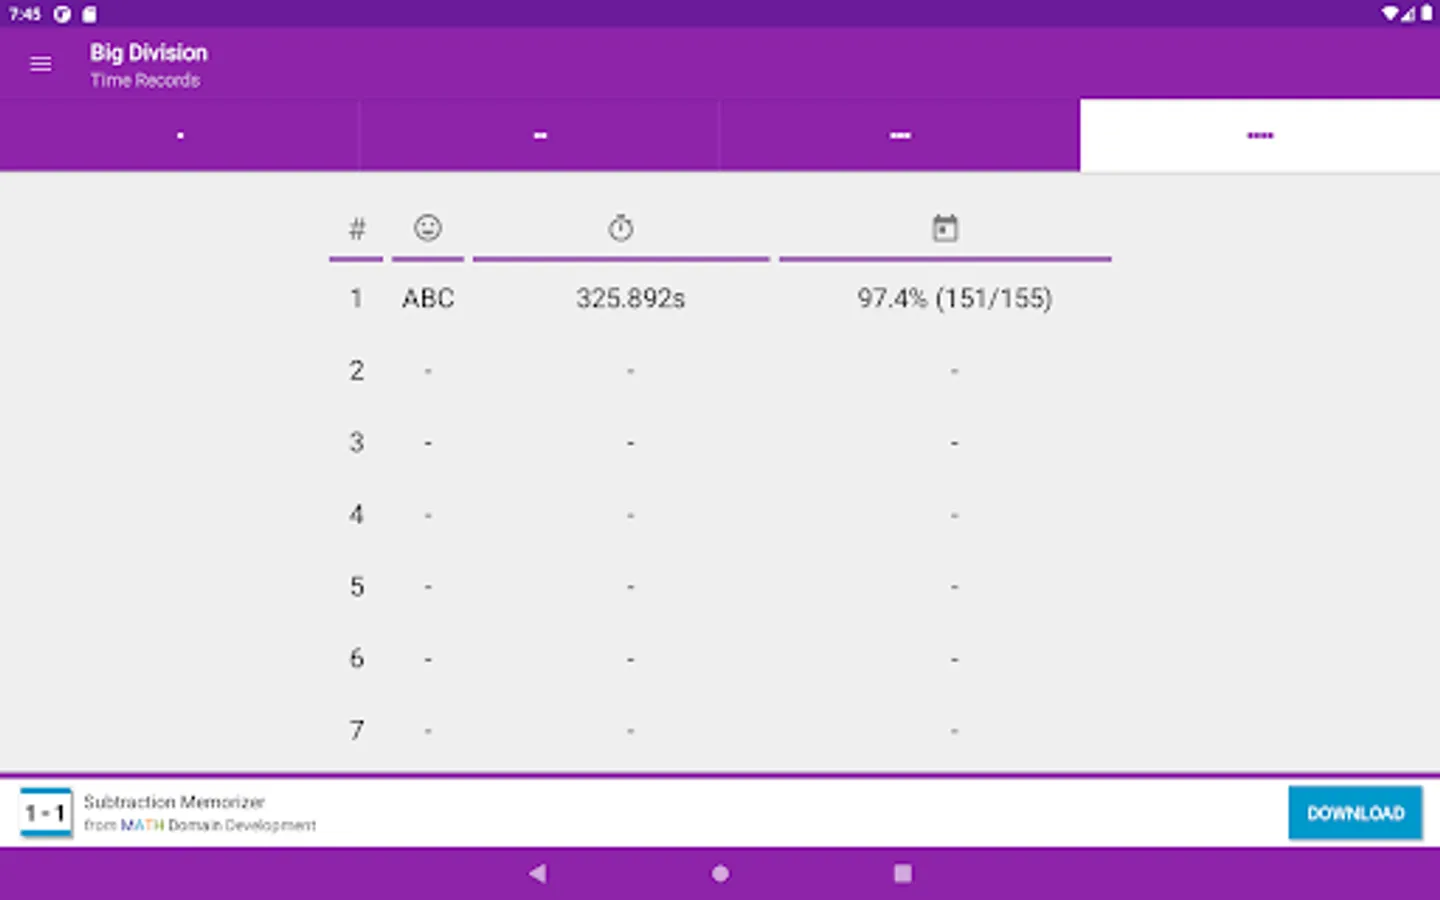The image size is (1440, 900).
Task: Click the Big Division app title
Action: tap(149, 53)
